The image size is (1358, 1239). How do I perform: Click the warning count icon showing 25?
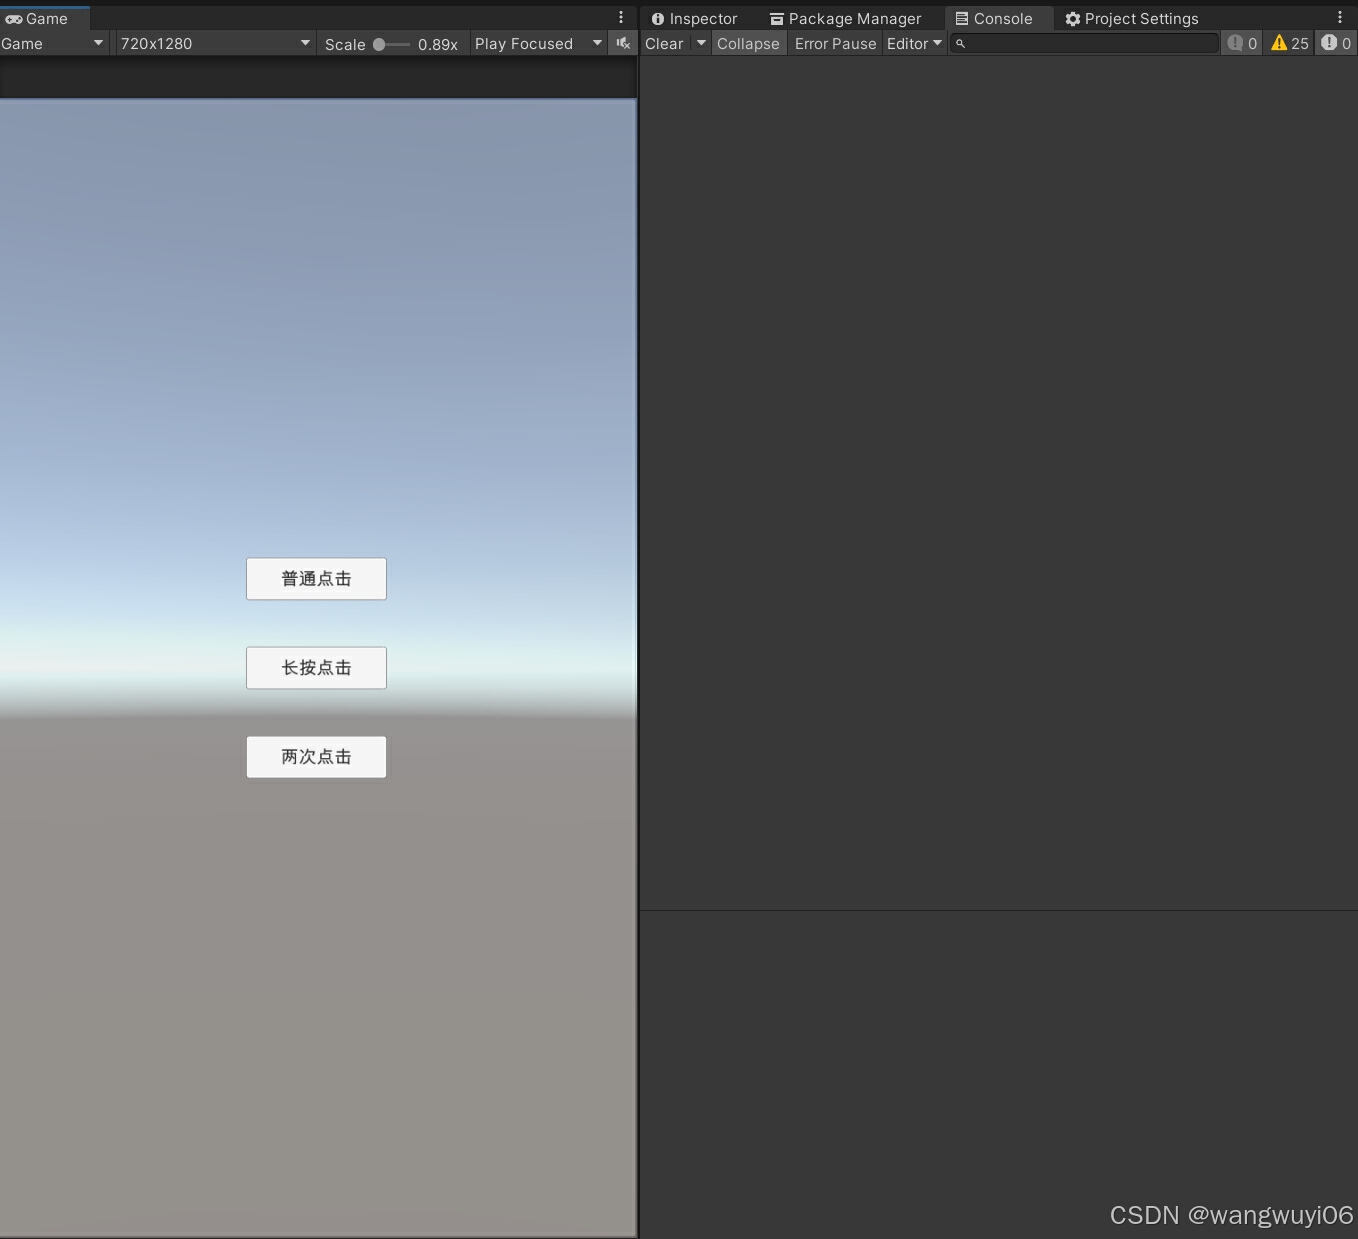click(1288, 43)
